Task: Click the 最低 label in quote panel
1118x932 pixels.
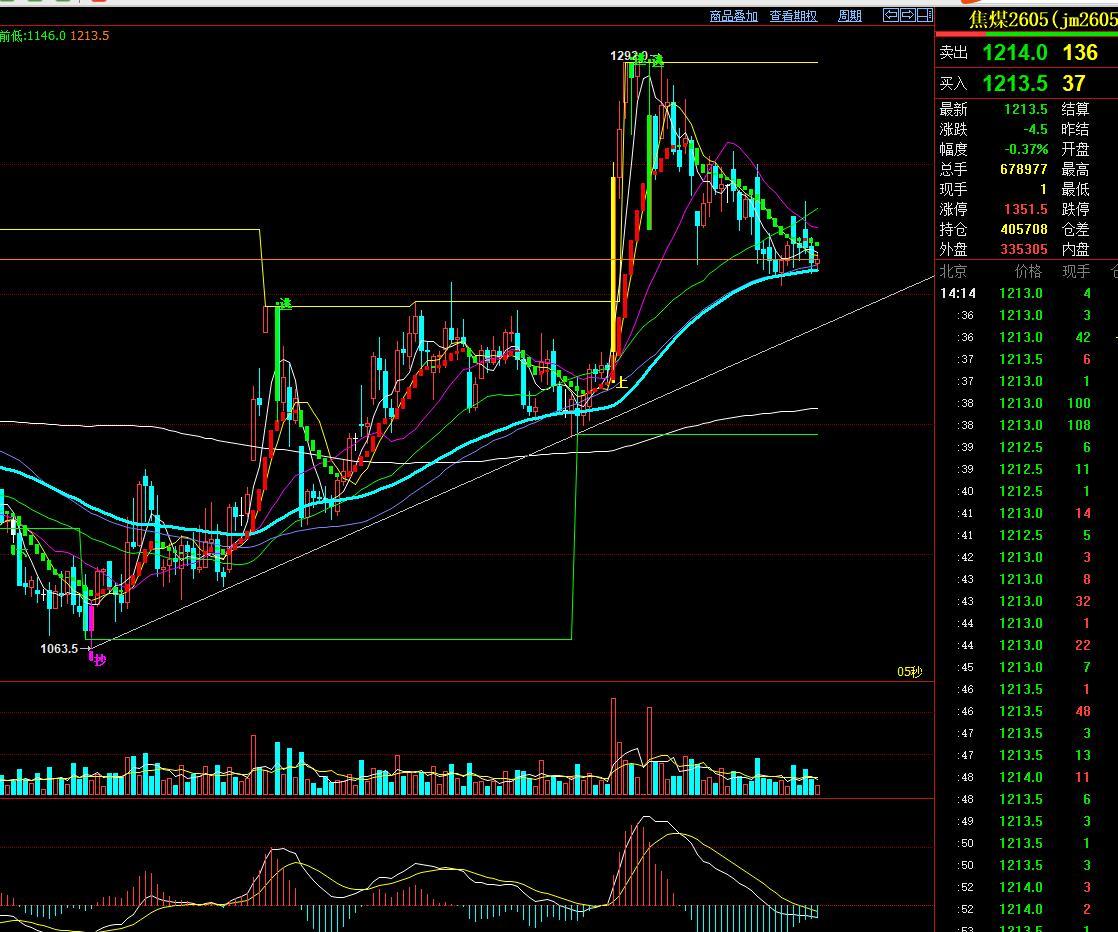Action: [x=1075, y=189]
